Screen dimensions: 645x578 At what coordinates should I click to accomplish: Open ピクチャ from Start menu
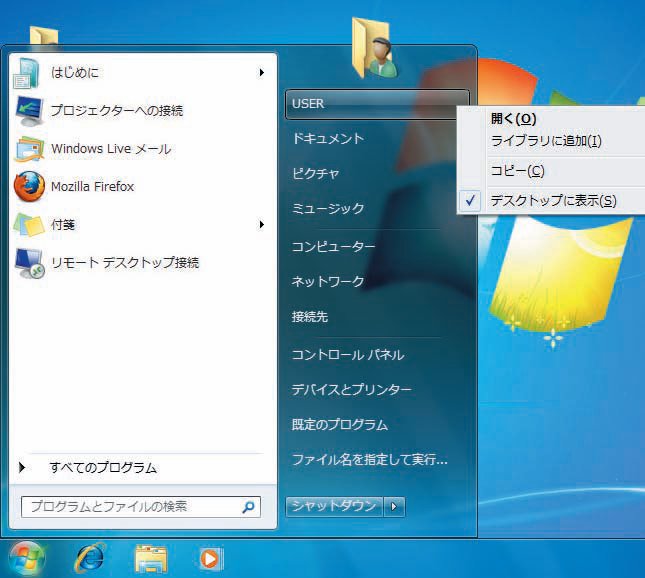316,173
